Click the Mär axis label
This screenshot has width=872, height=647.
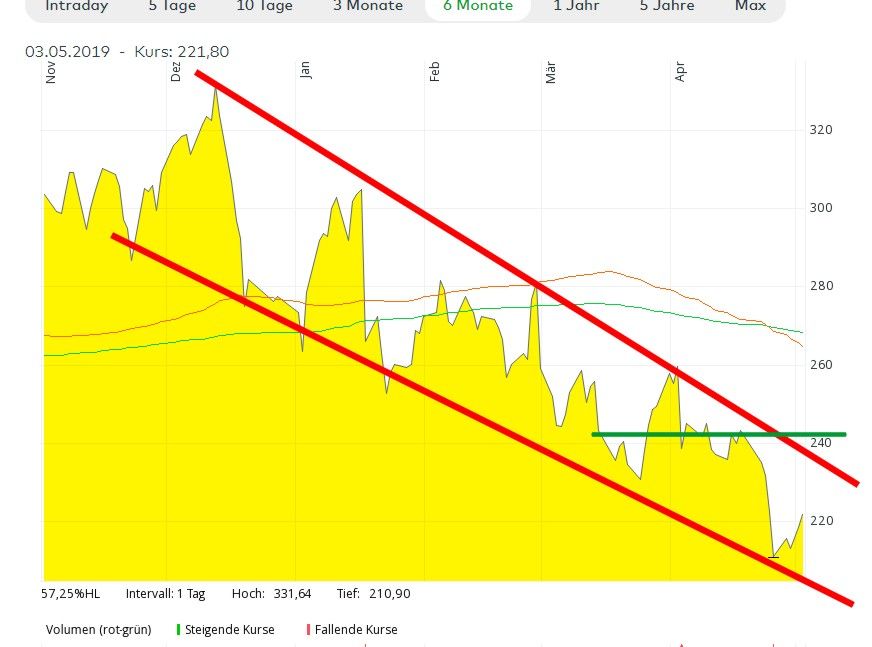click(551, 72)
